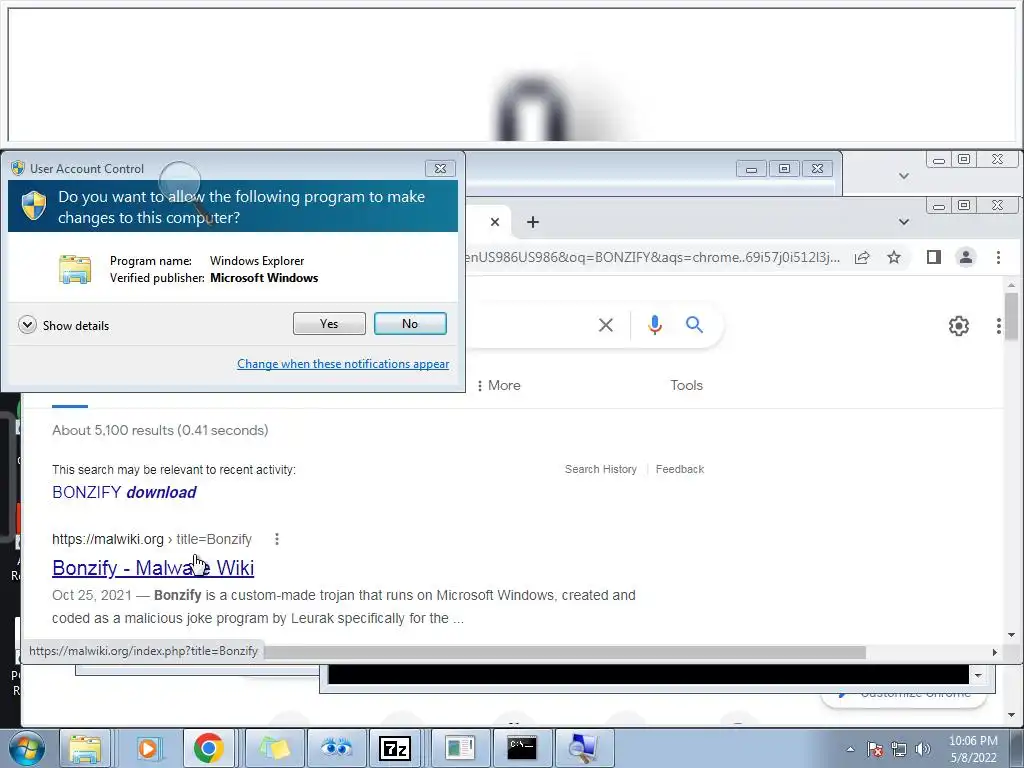Close the current Chrome tab
The image size is (1024, 768).
click(495, 222)
